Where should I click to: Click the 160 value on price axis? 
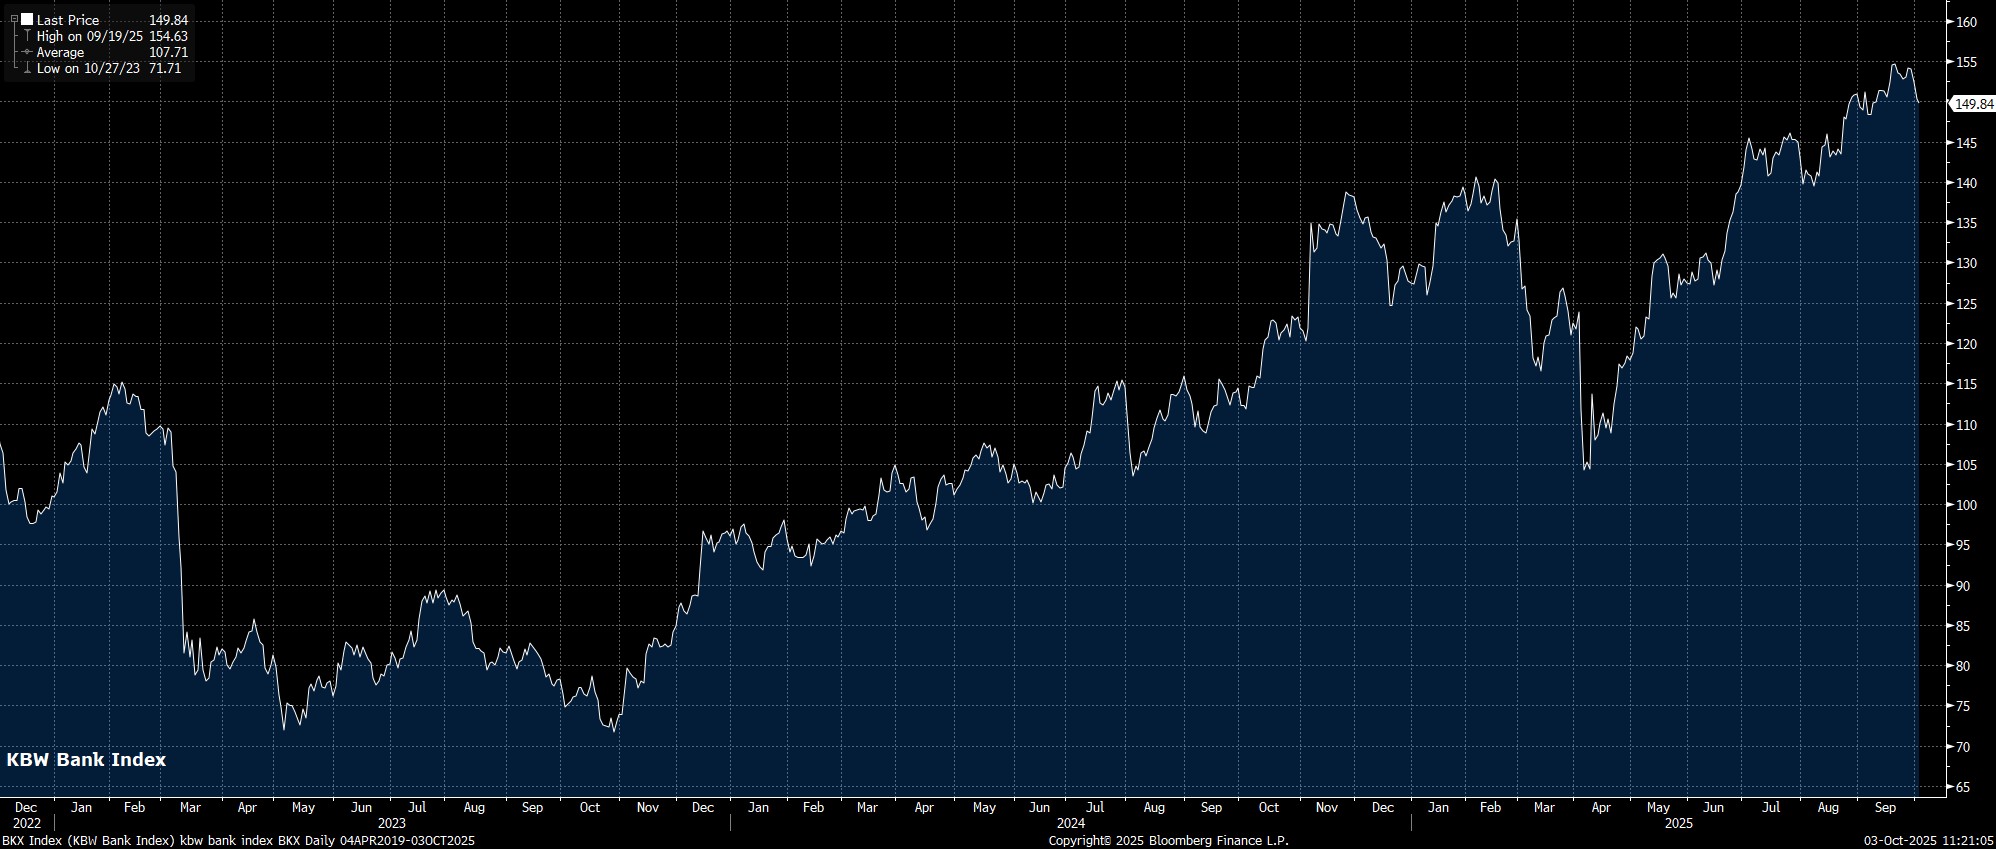[x=1965, y=22]
